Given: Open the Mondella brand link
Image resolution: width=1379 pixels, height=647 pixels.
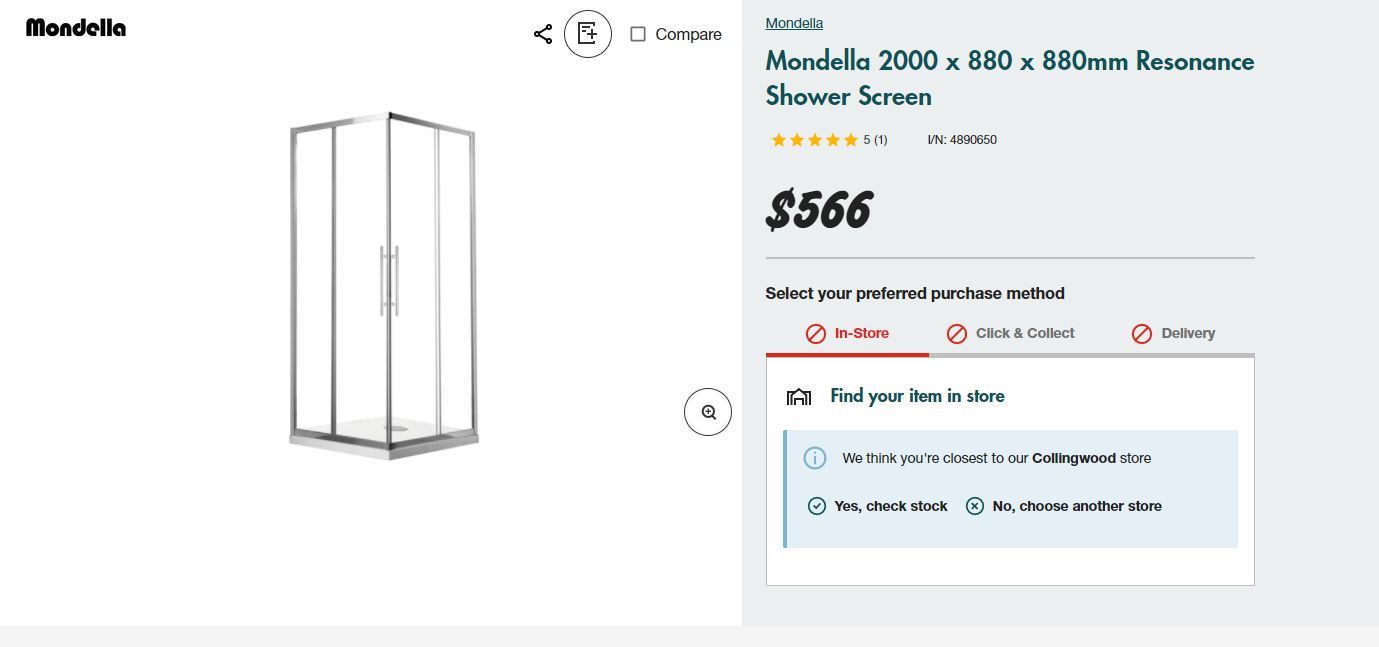Looking at the screenshot, I should click(x=794, y=22).
